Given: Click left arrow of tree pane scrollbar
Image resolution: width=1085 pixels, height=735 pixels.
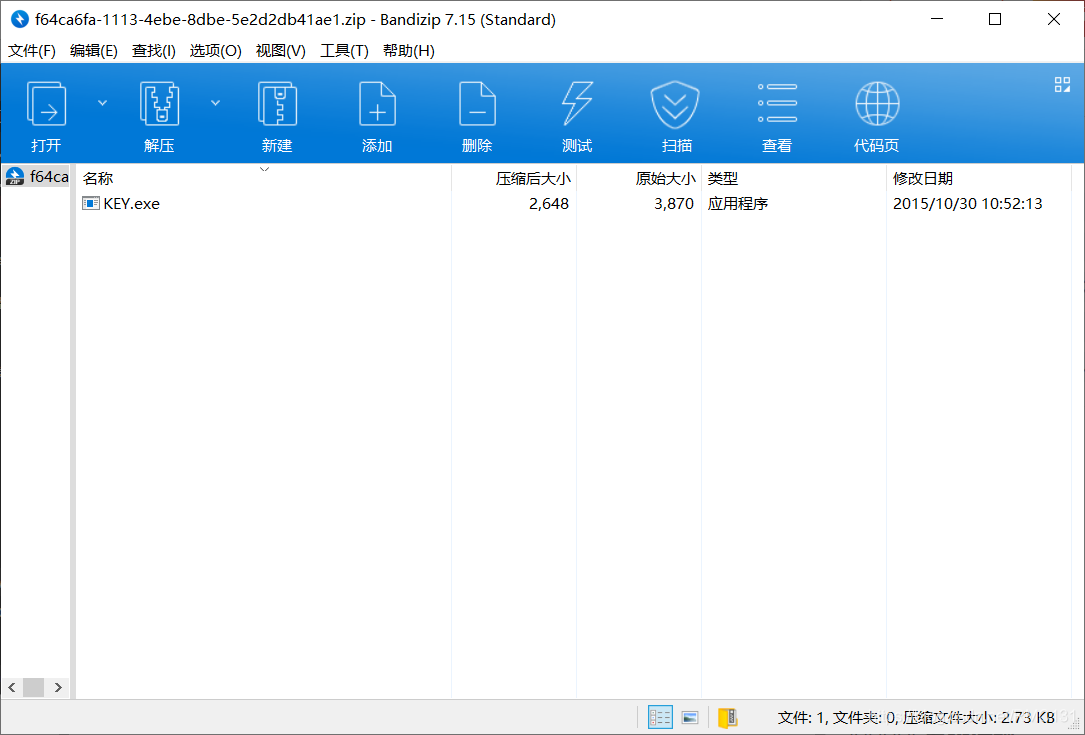Looking at the screenshot, I should 12,687.
